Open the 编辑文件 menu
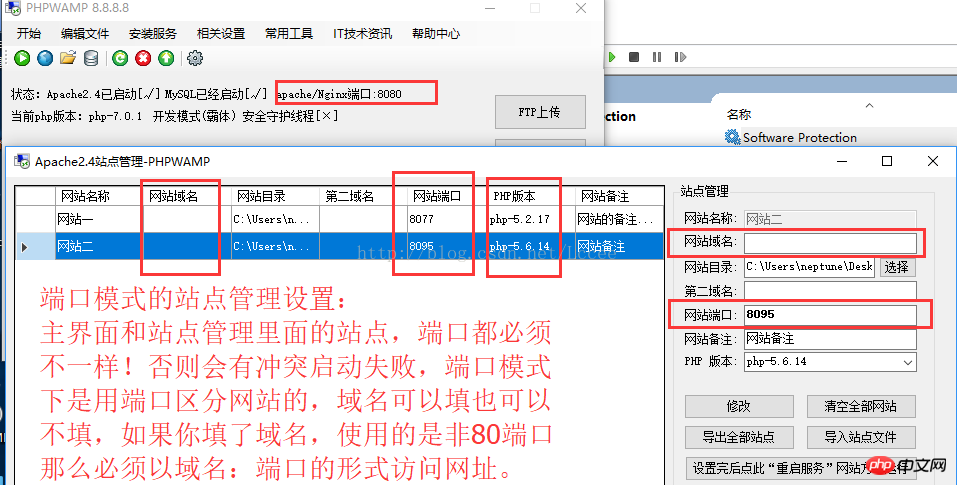The height and width of the screenshot is (485, 957). tap(85, 34)
